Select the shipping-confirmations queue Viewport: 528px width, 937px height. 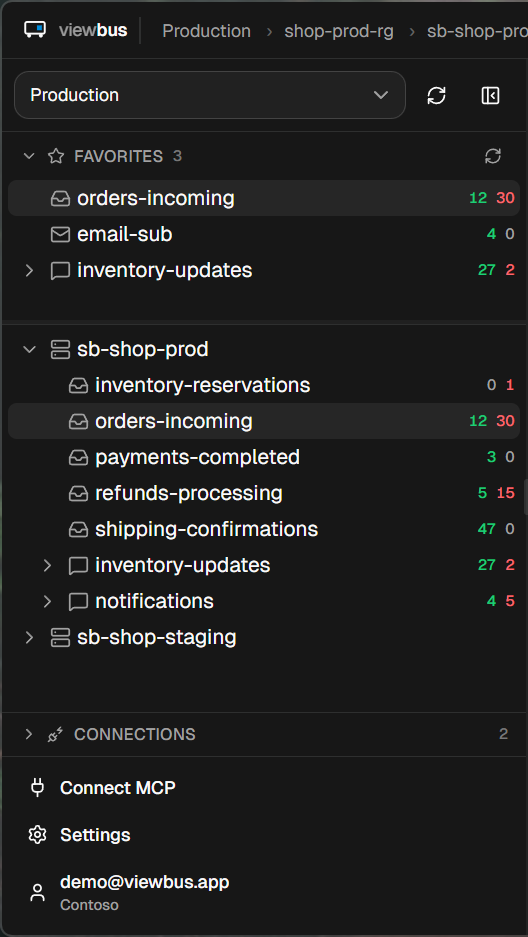(x=264, y=529)
